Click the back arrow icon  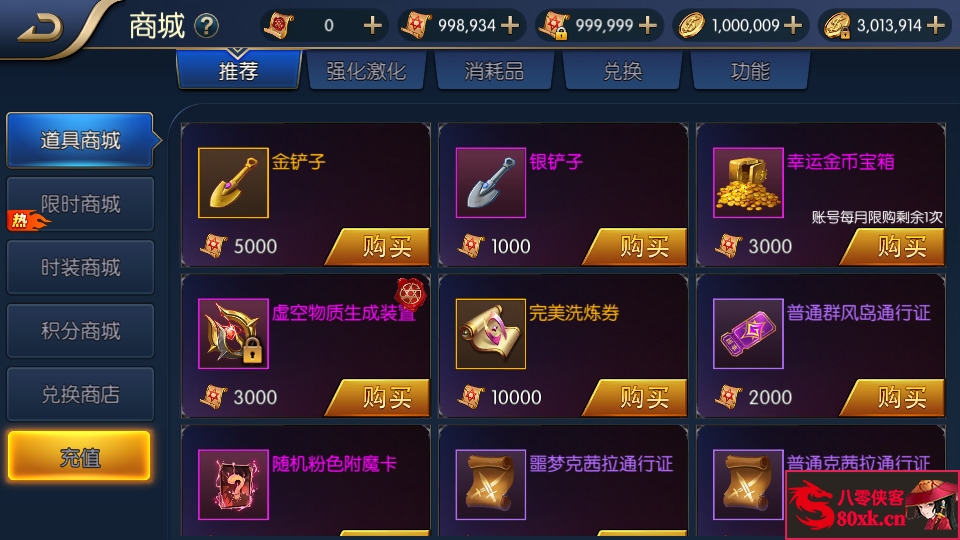[40, 27]
